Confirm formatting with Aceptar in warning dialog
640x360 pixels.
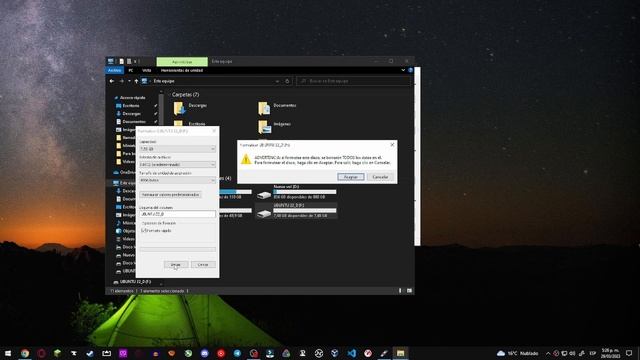coord(351,177)
